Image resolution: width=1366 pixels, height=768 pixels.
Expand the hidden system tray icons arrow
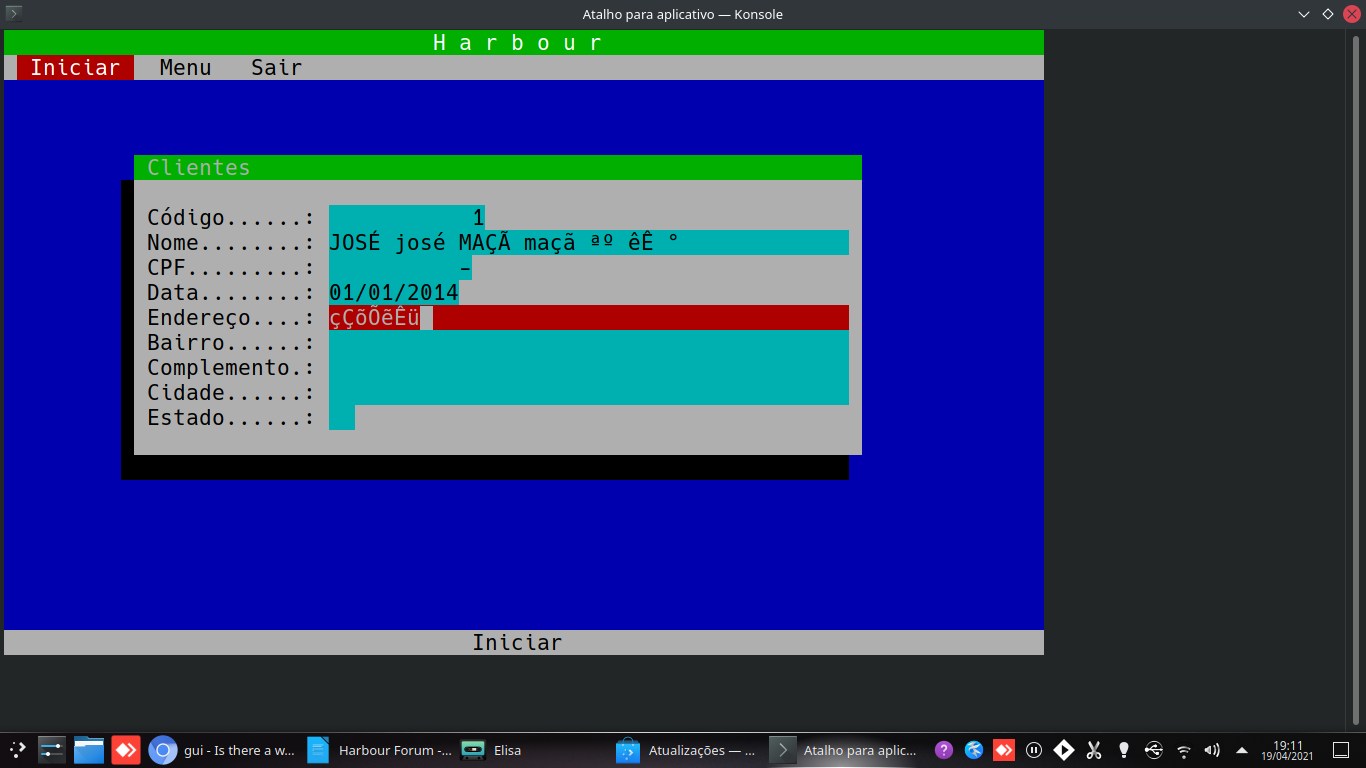[x=1242, y=750]
